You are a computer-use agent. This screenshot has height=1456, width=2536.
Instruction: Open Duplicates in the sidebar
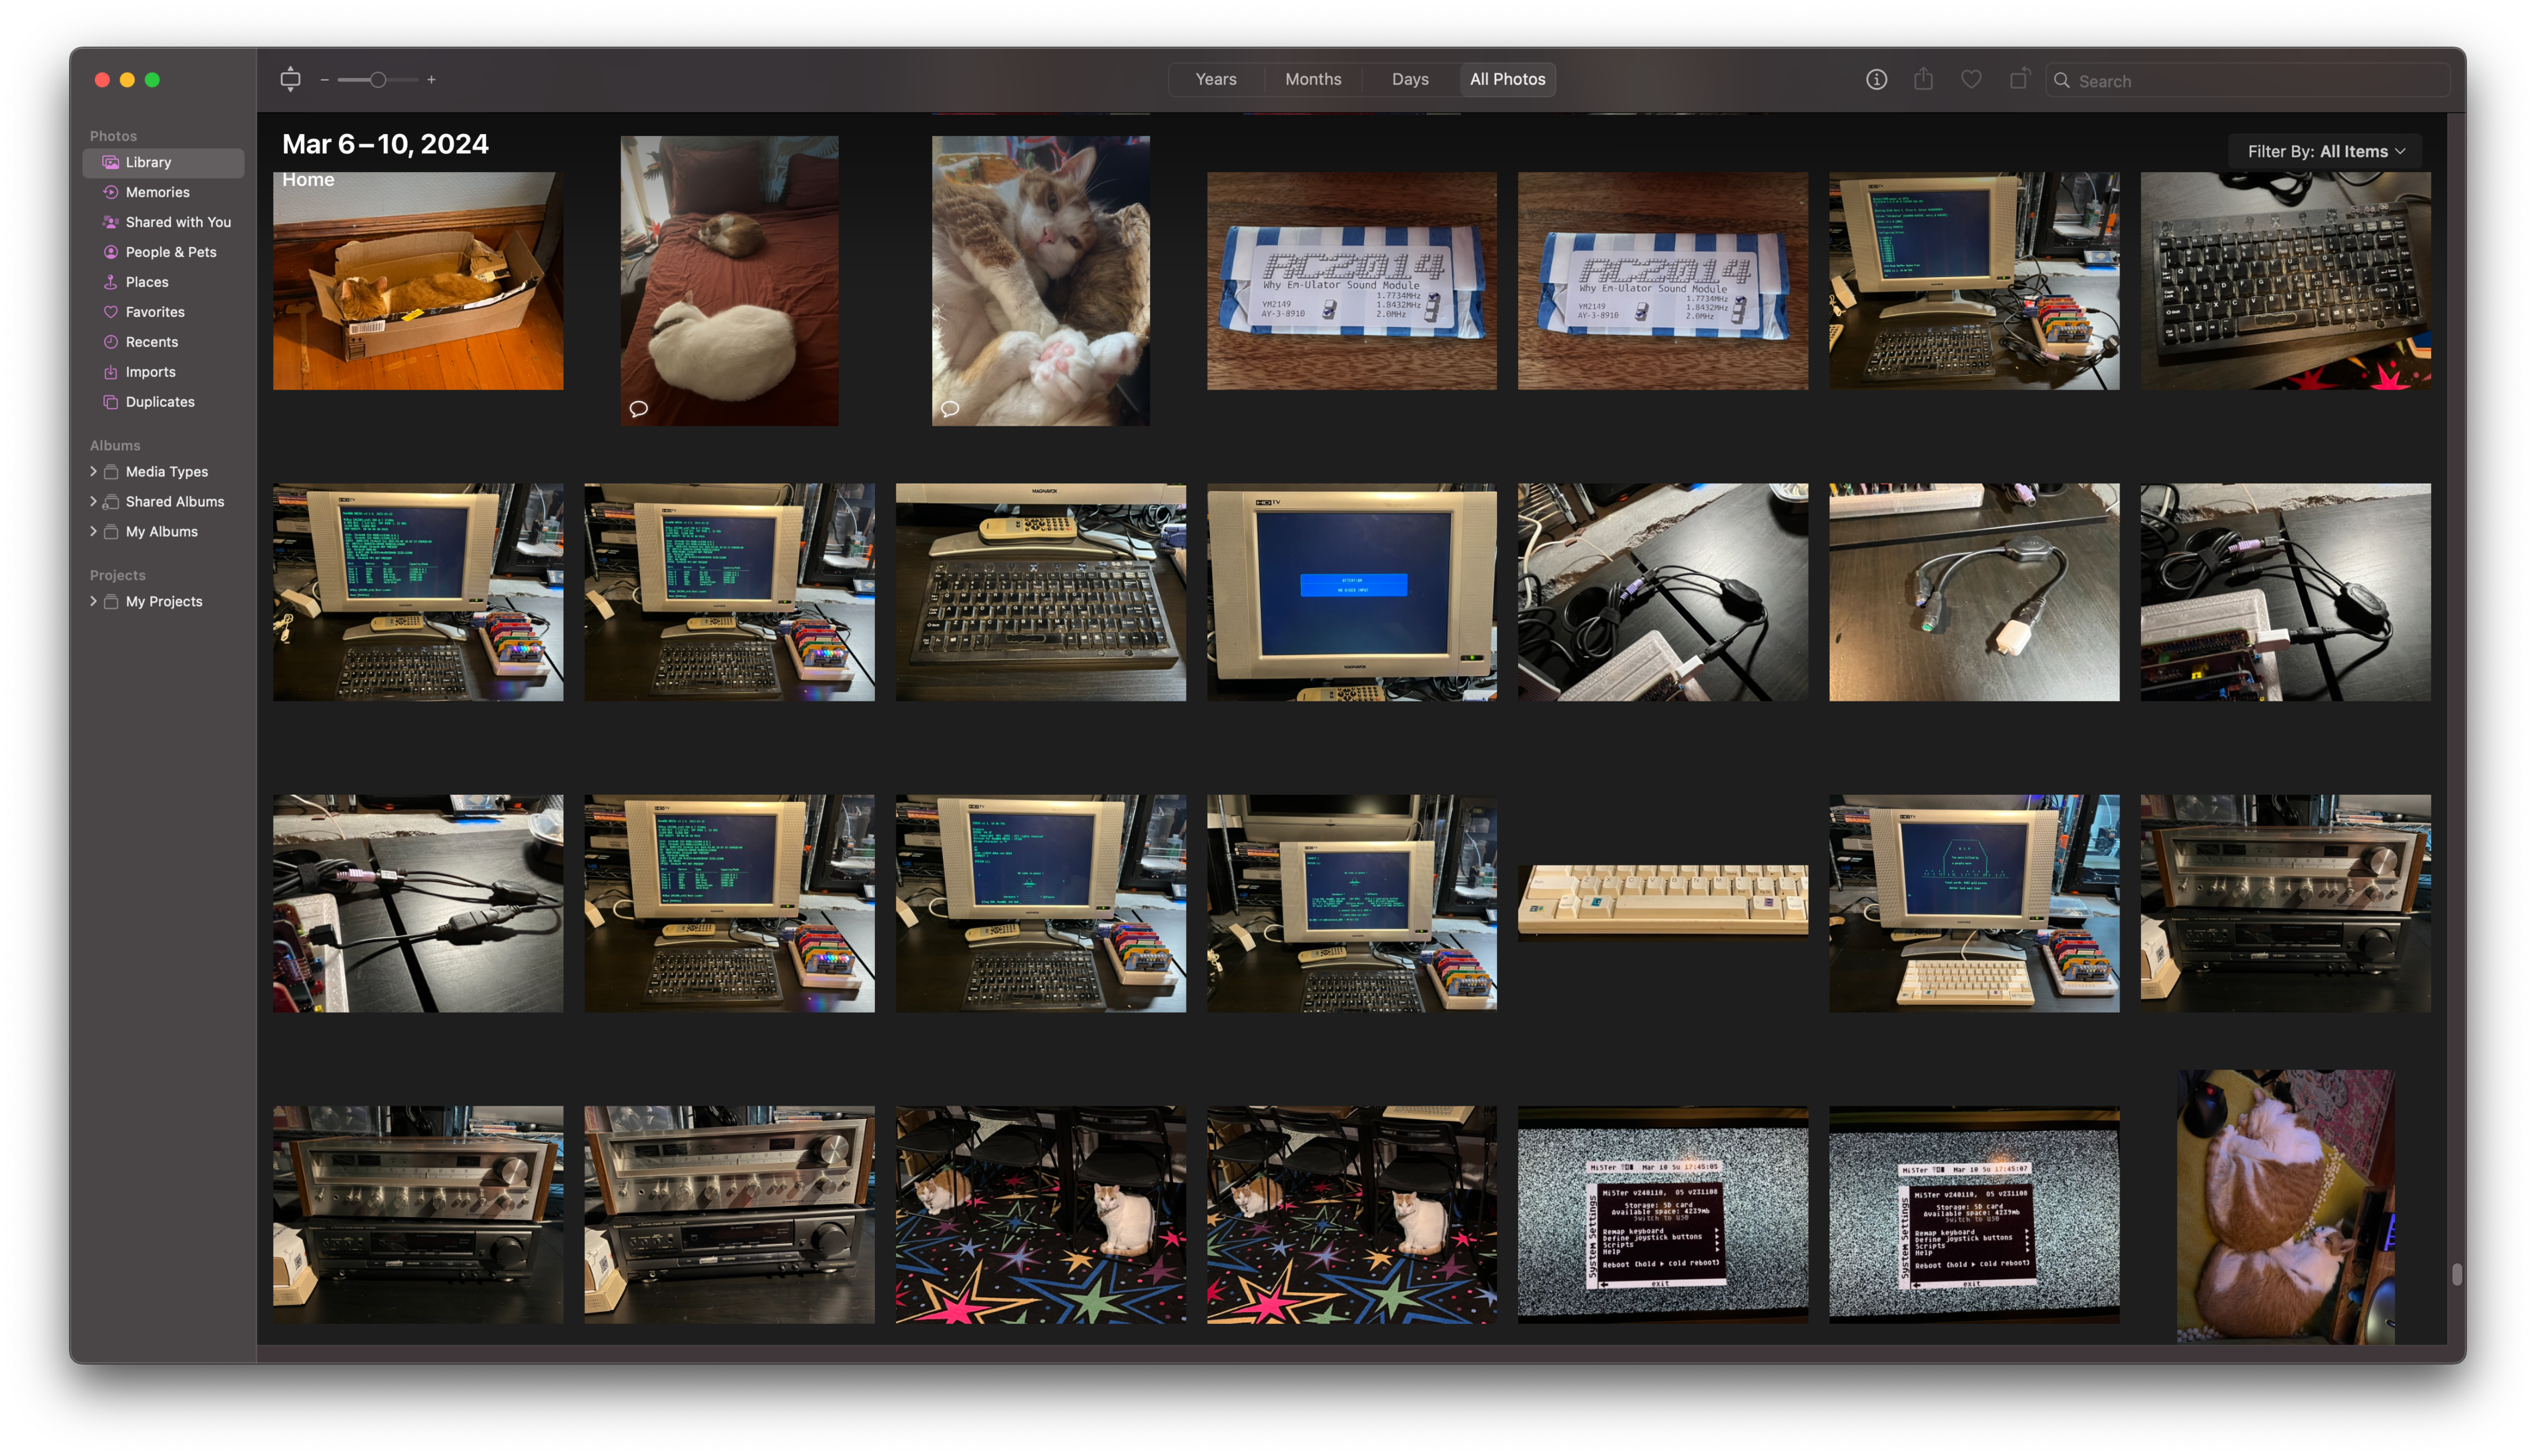tap(160, 402)
